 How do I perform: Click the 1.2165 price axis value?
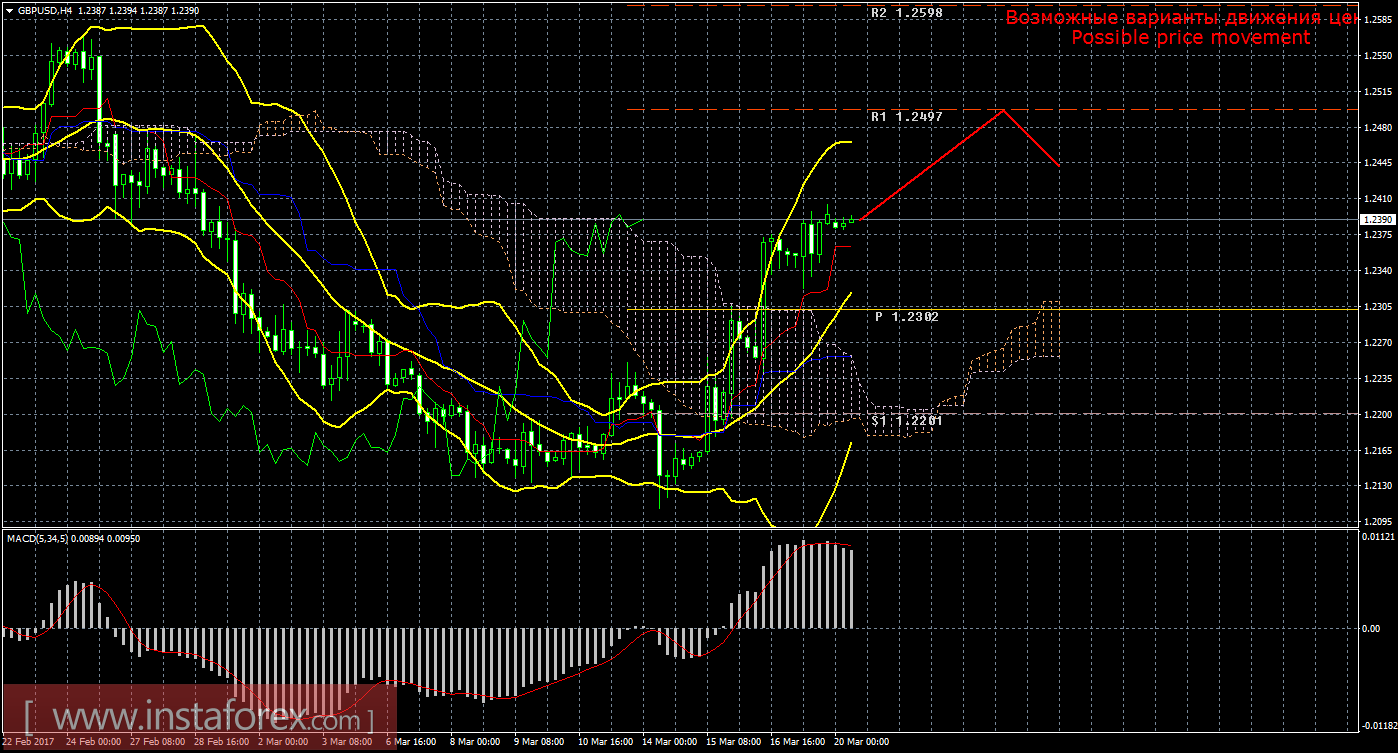(x=1378, y=450)
